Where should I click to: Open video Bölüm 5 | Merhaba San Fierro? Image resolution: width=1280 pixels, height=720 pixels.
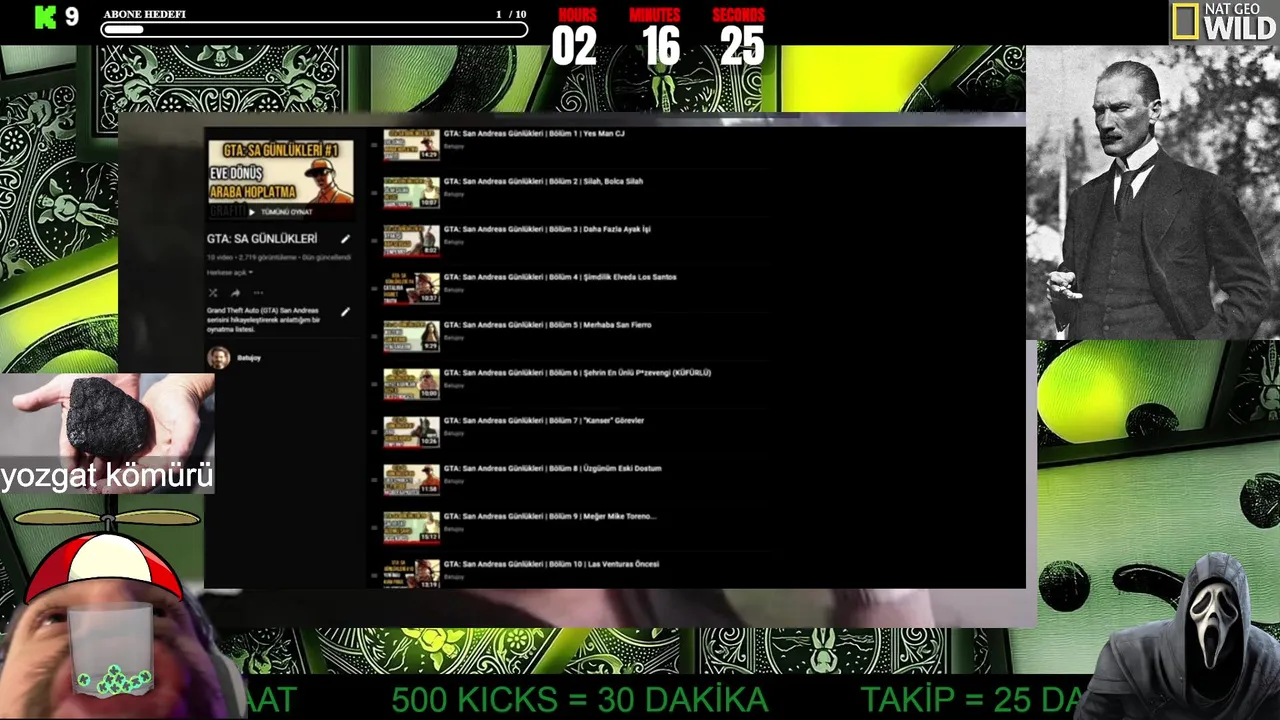click(x=547, y=325)
